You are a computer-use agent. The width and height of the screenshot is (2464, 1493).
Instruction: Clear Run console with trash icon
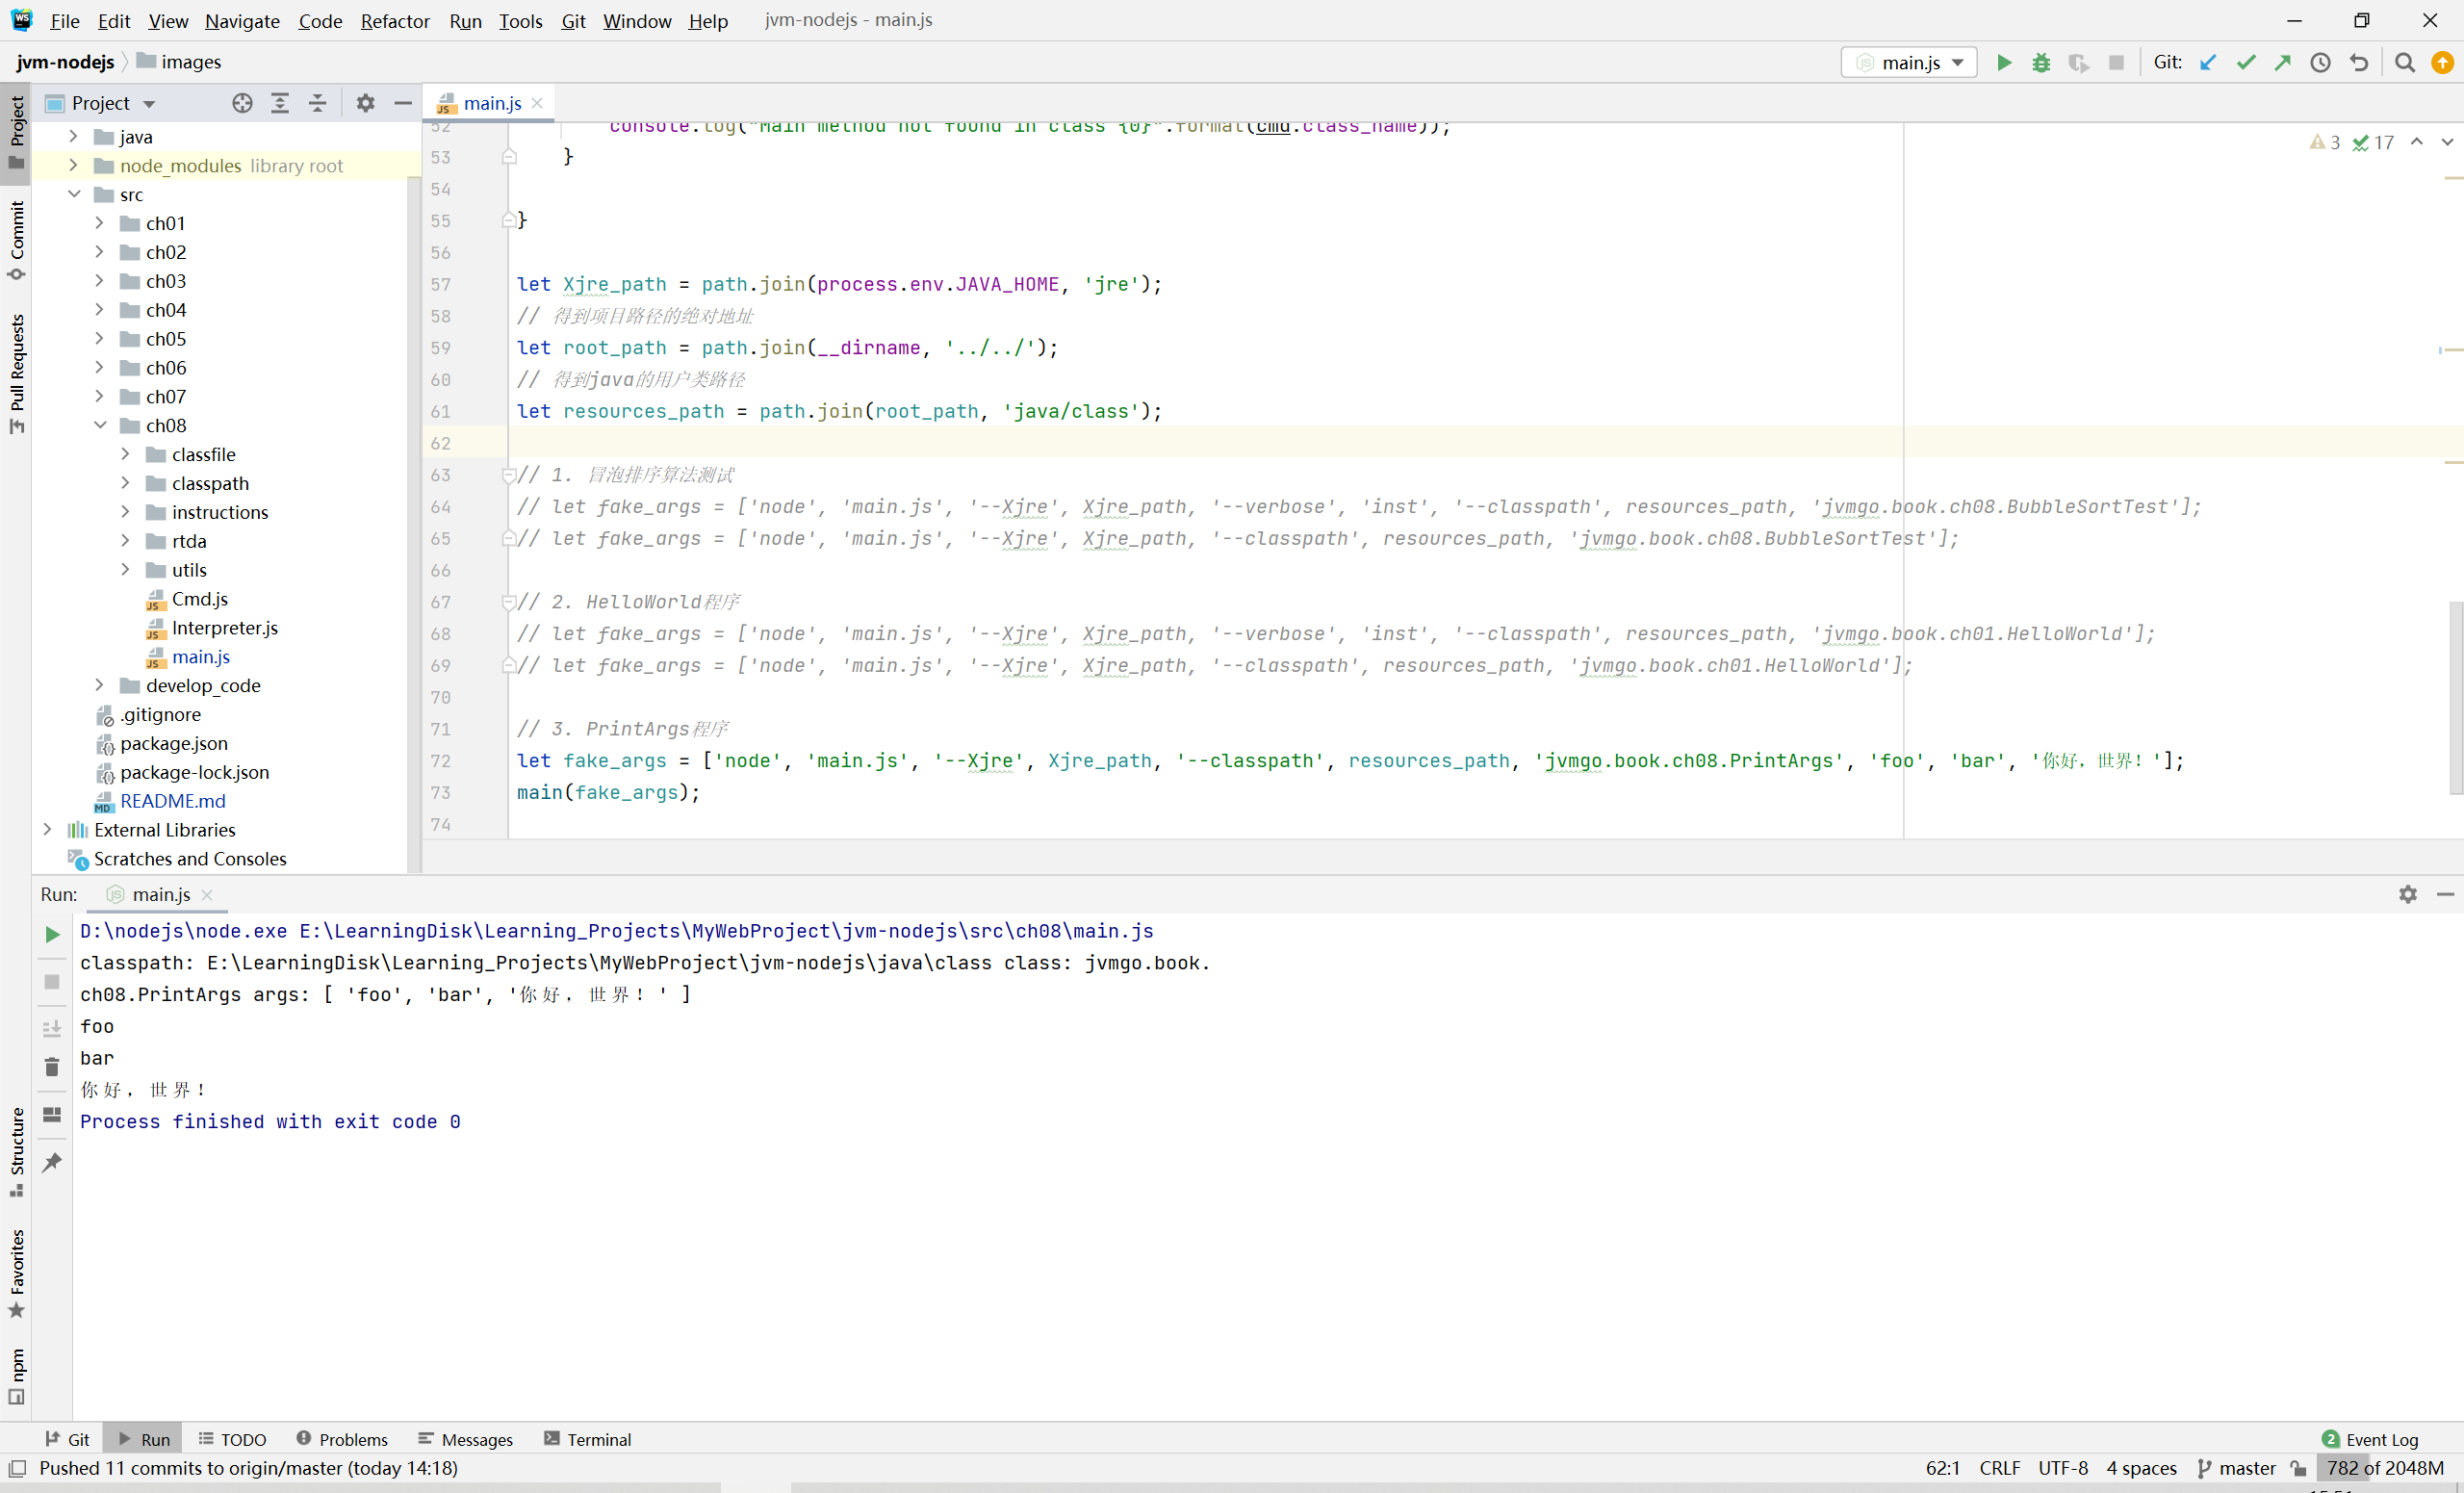click(52, 1067)
